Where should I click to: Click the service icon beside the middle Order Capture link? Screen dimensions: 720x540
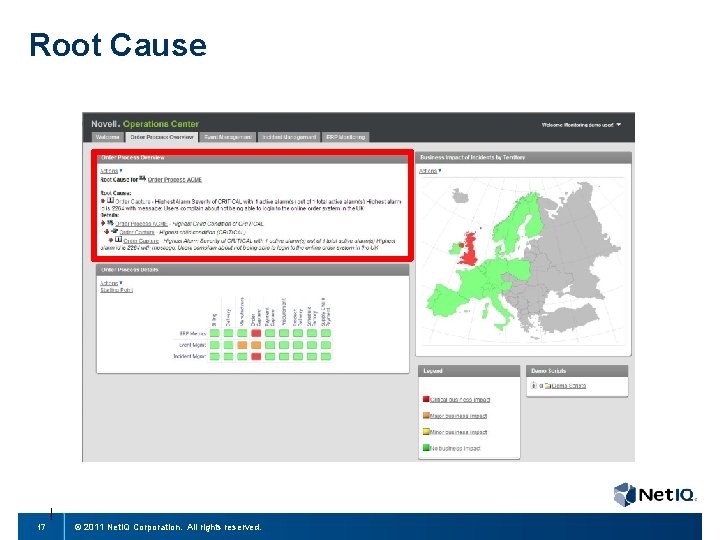(x=114, y=231)
